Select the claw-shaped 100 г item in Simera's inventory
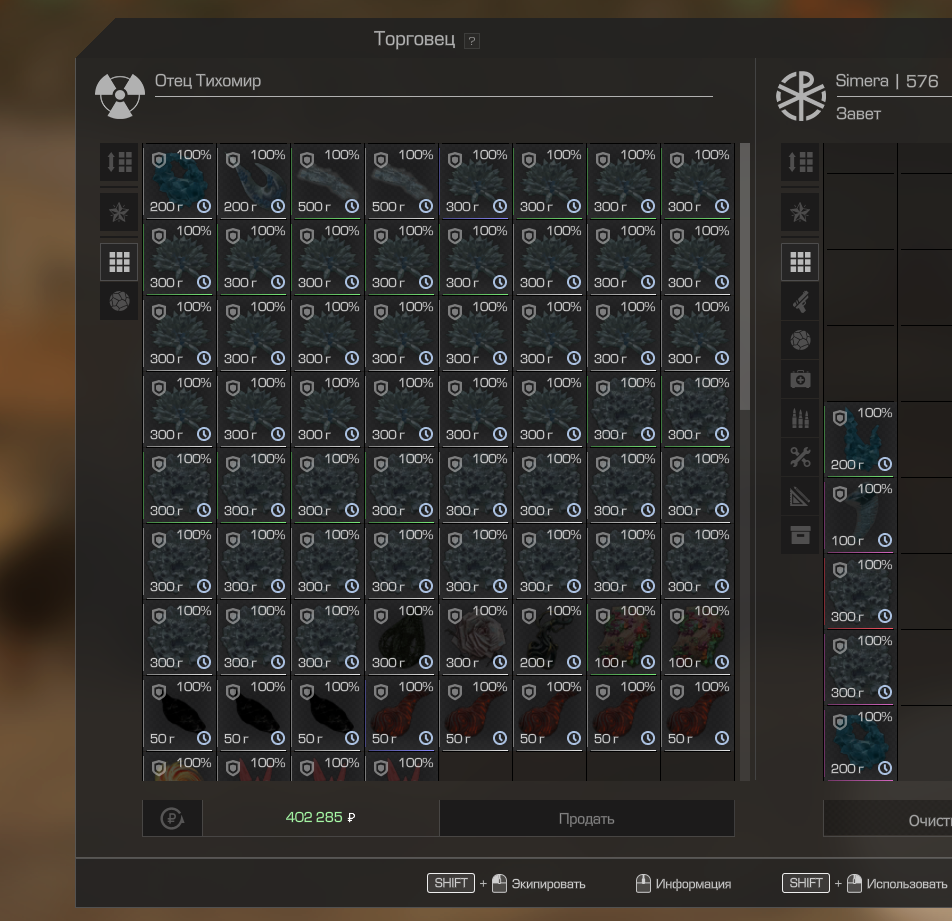The width and height of the screenshot is (952, 921). (x=860, y=515)
